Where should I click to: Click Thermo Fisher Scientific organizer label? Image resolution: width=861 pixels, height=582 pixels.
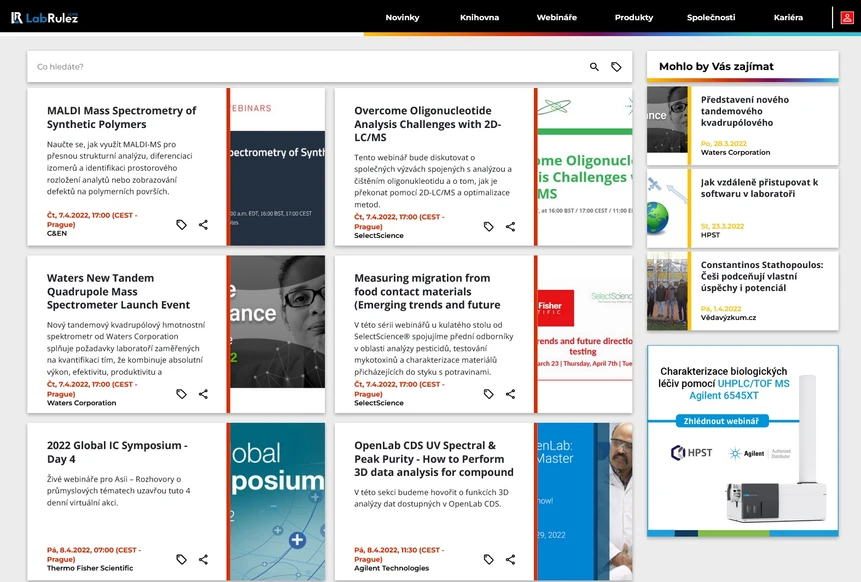90,568
